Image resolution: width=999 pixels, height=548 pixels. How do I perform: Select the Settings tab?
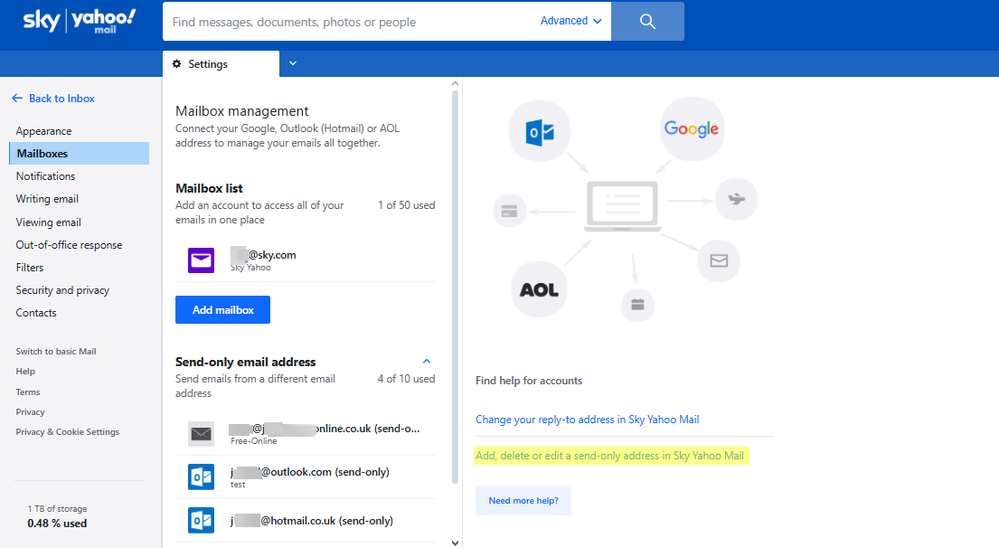pos(220,64)
